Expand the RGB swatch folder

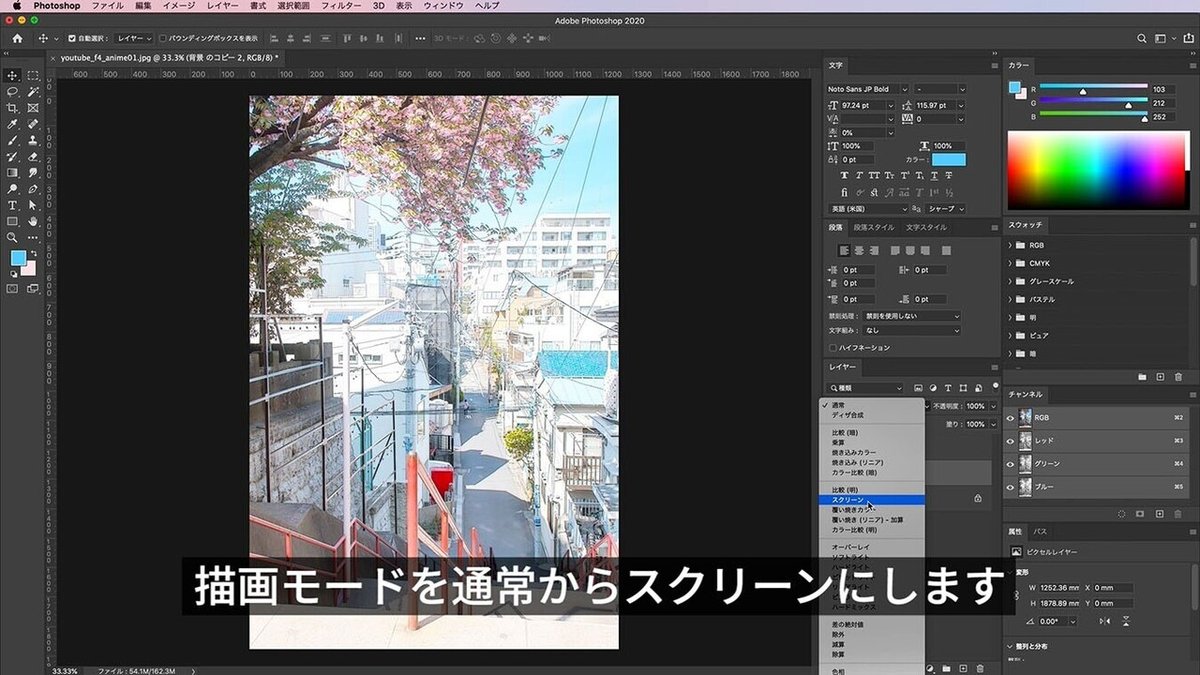click(1010, 245)
